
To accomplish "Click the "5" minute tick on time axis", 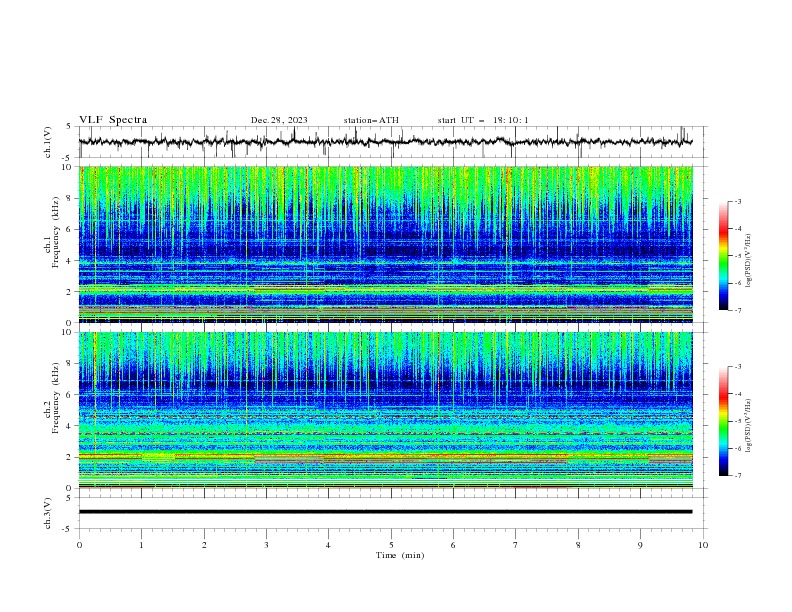I will [391, 545].
